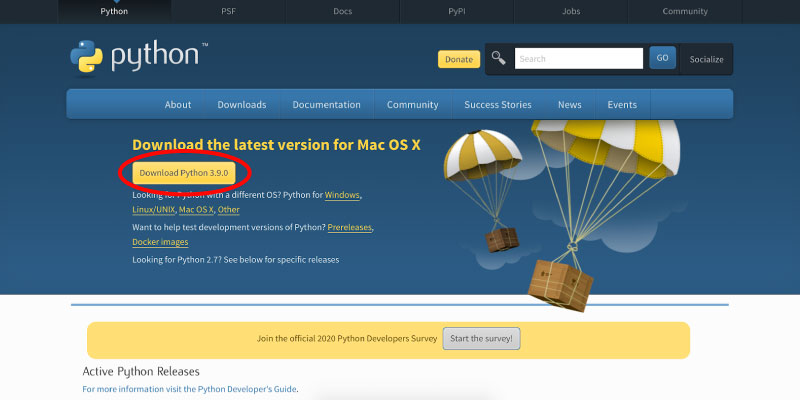Focus the Search input field

coord(579,59)
